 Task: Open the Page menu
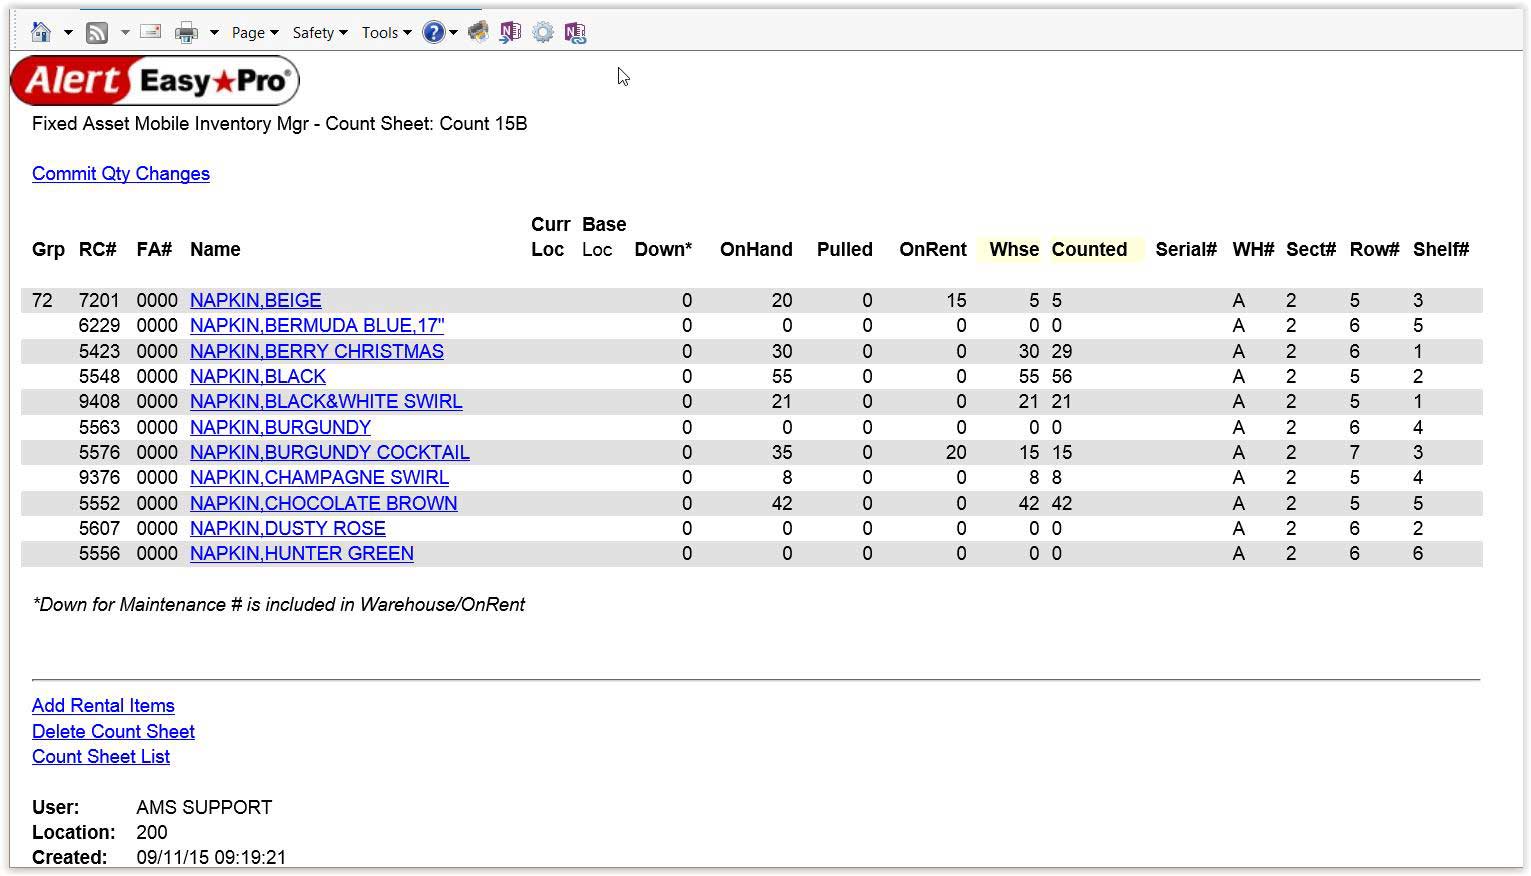[x=255, y=33]
